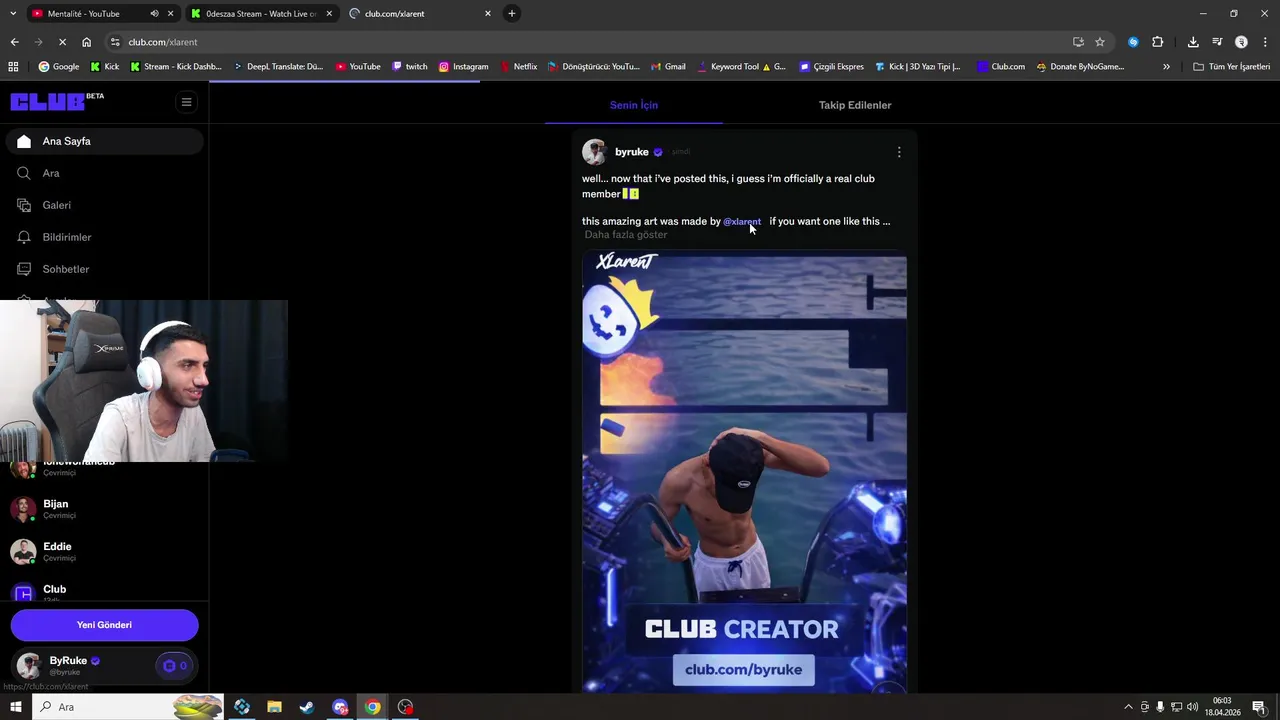Open File Explorer from the taskbar

tap(274, 707)
